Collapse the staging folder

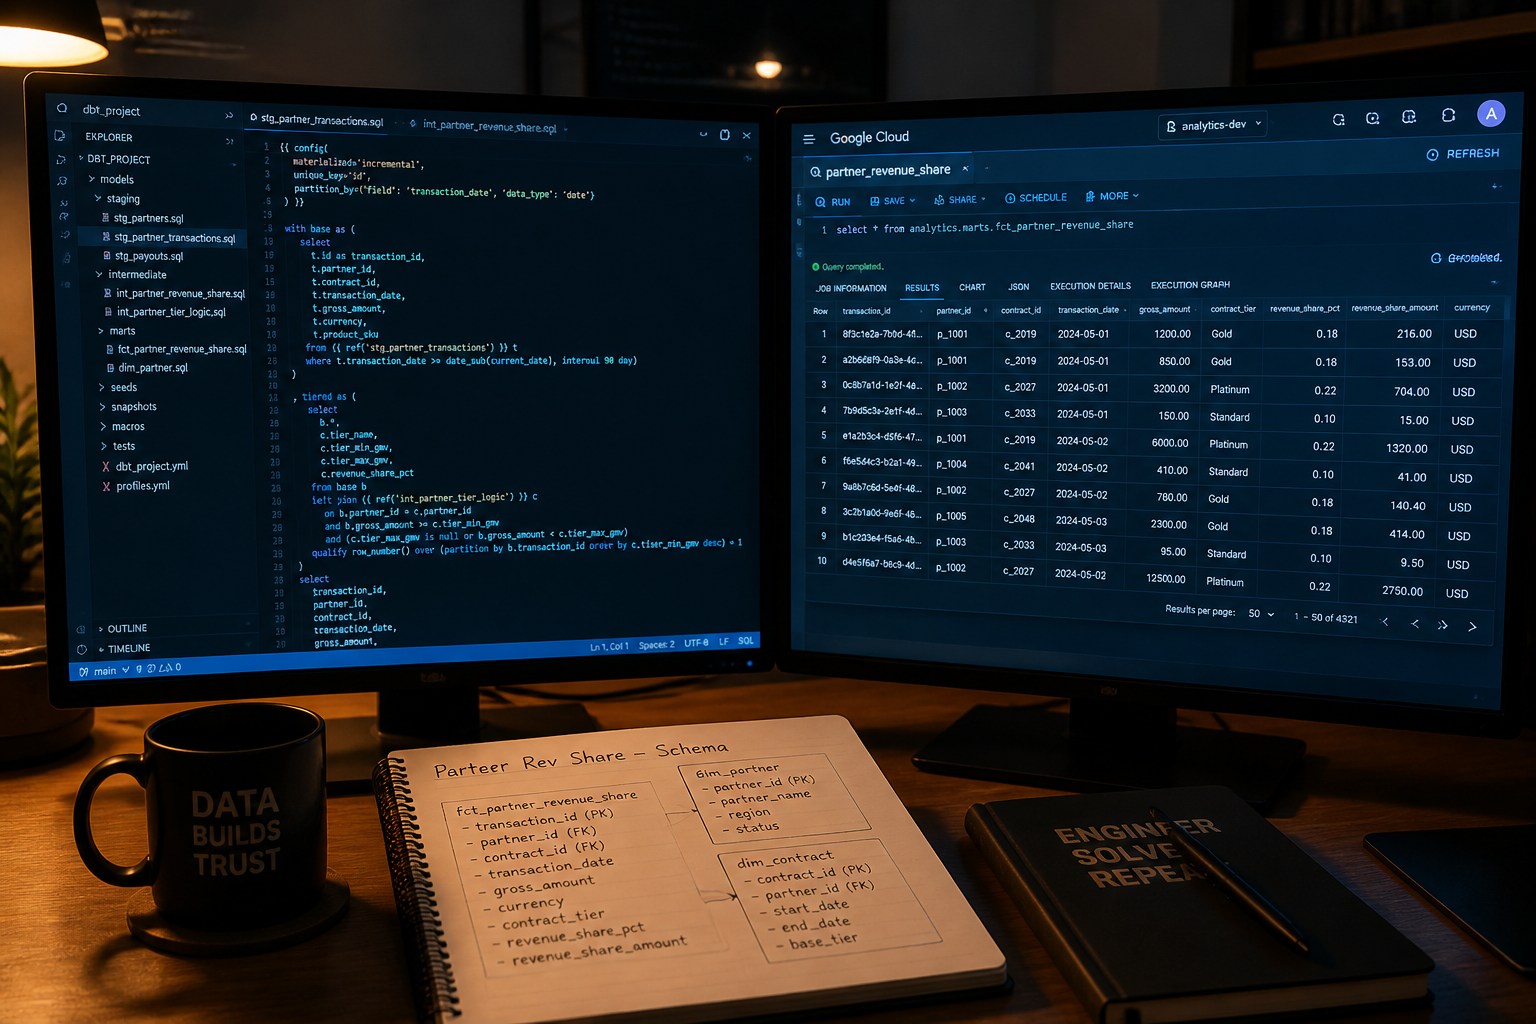point(117,199)
